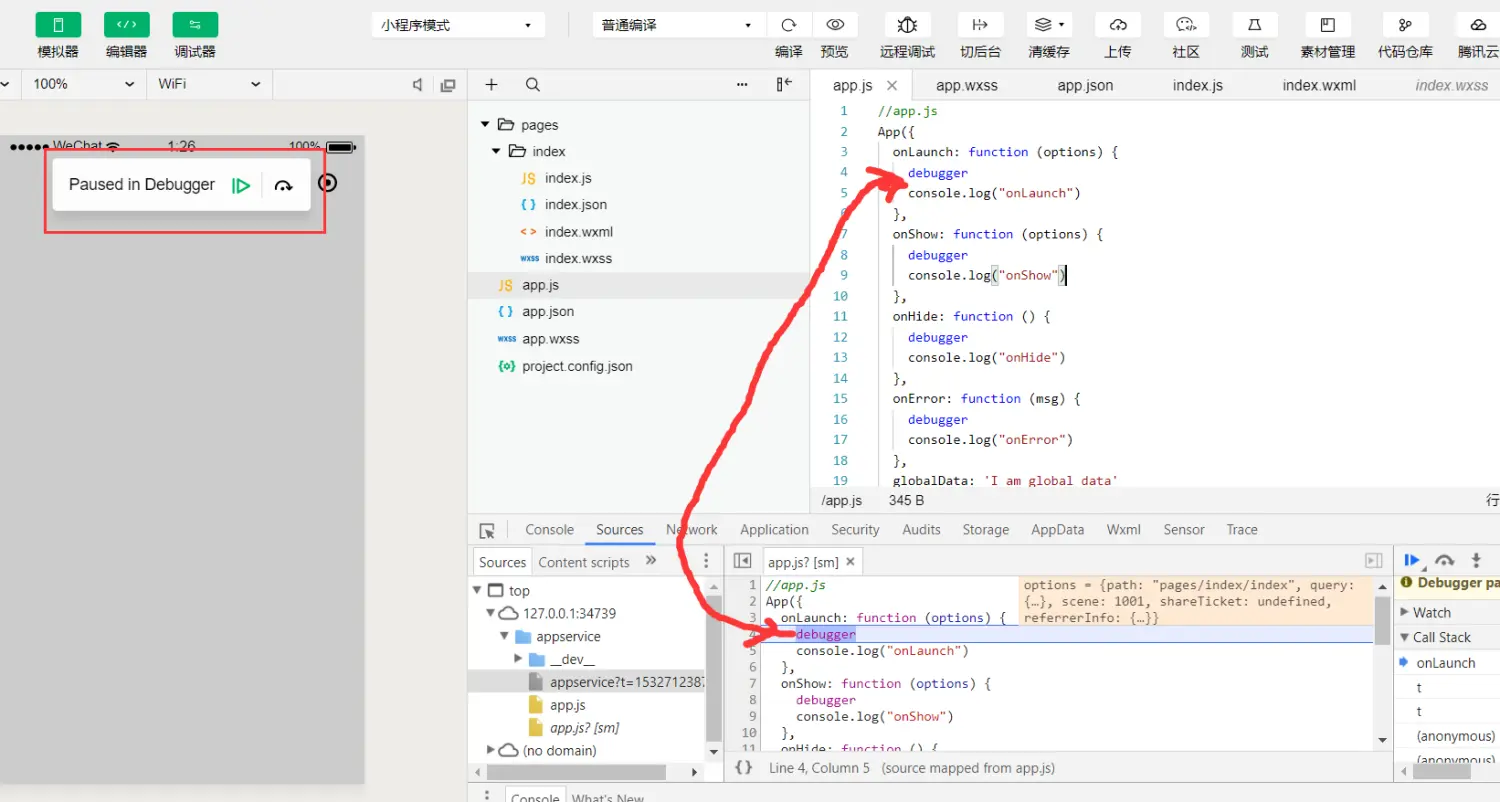This screenshot has width=1500, height=802.
Task: Open the 代码仓库 code repository icon
Action: [1405, 25]
